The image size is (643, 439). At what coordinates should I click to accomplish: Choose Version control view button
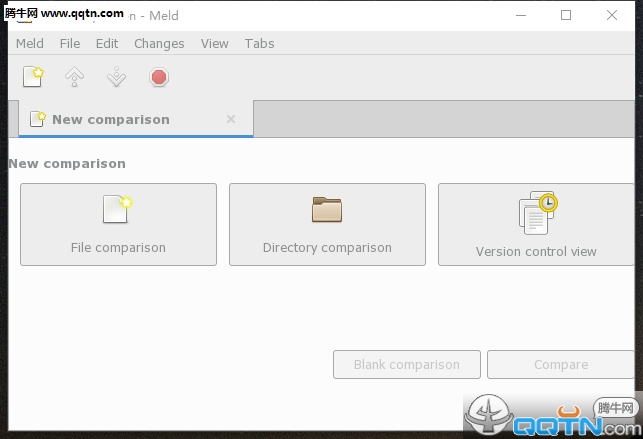[536, 225]
